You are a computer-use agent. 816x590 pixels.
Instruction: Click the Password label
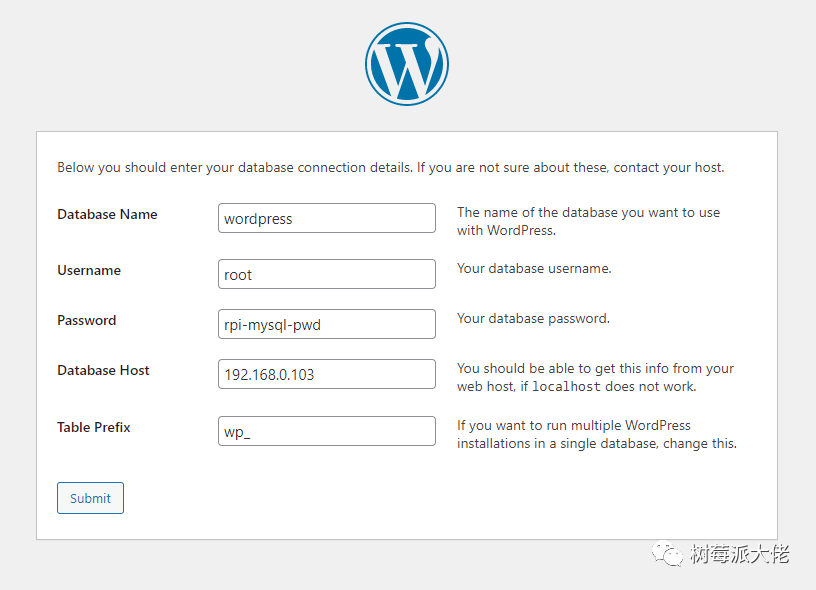click(x=87, y=320)
